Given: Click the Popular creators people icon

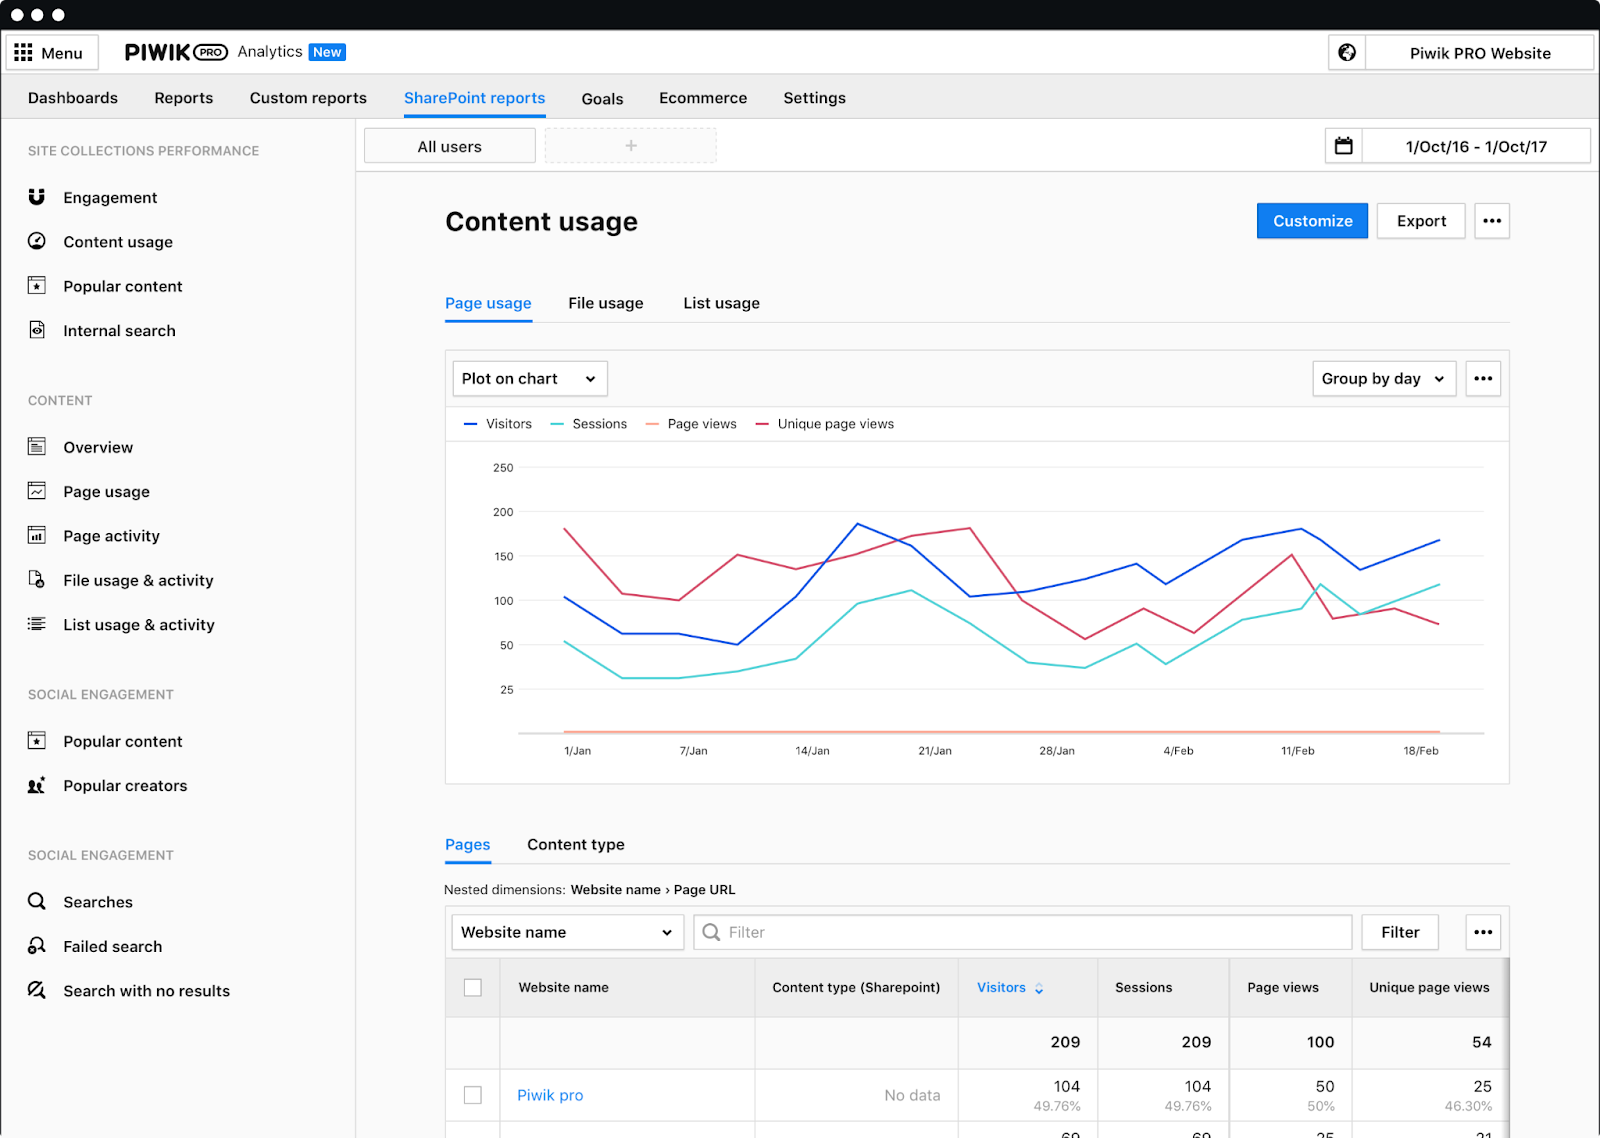Looking at the screenshot, I should click(x=37, y=786).
